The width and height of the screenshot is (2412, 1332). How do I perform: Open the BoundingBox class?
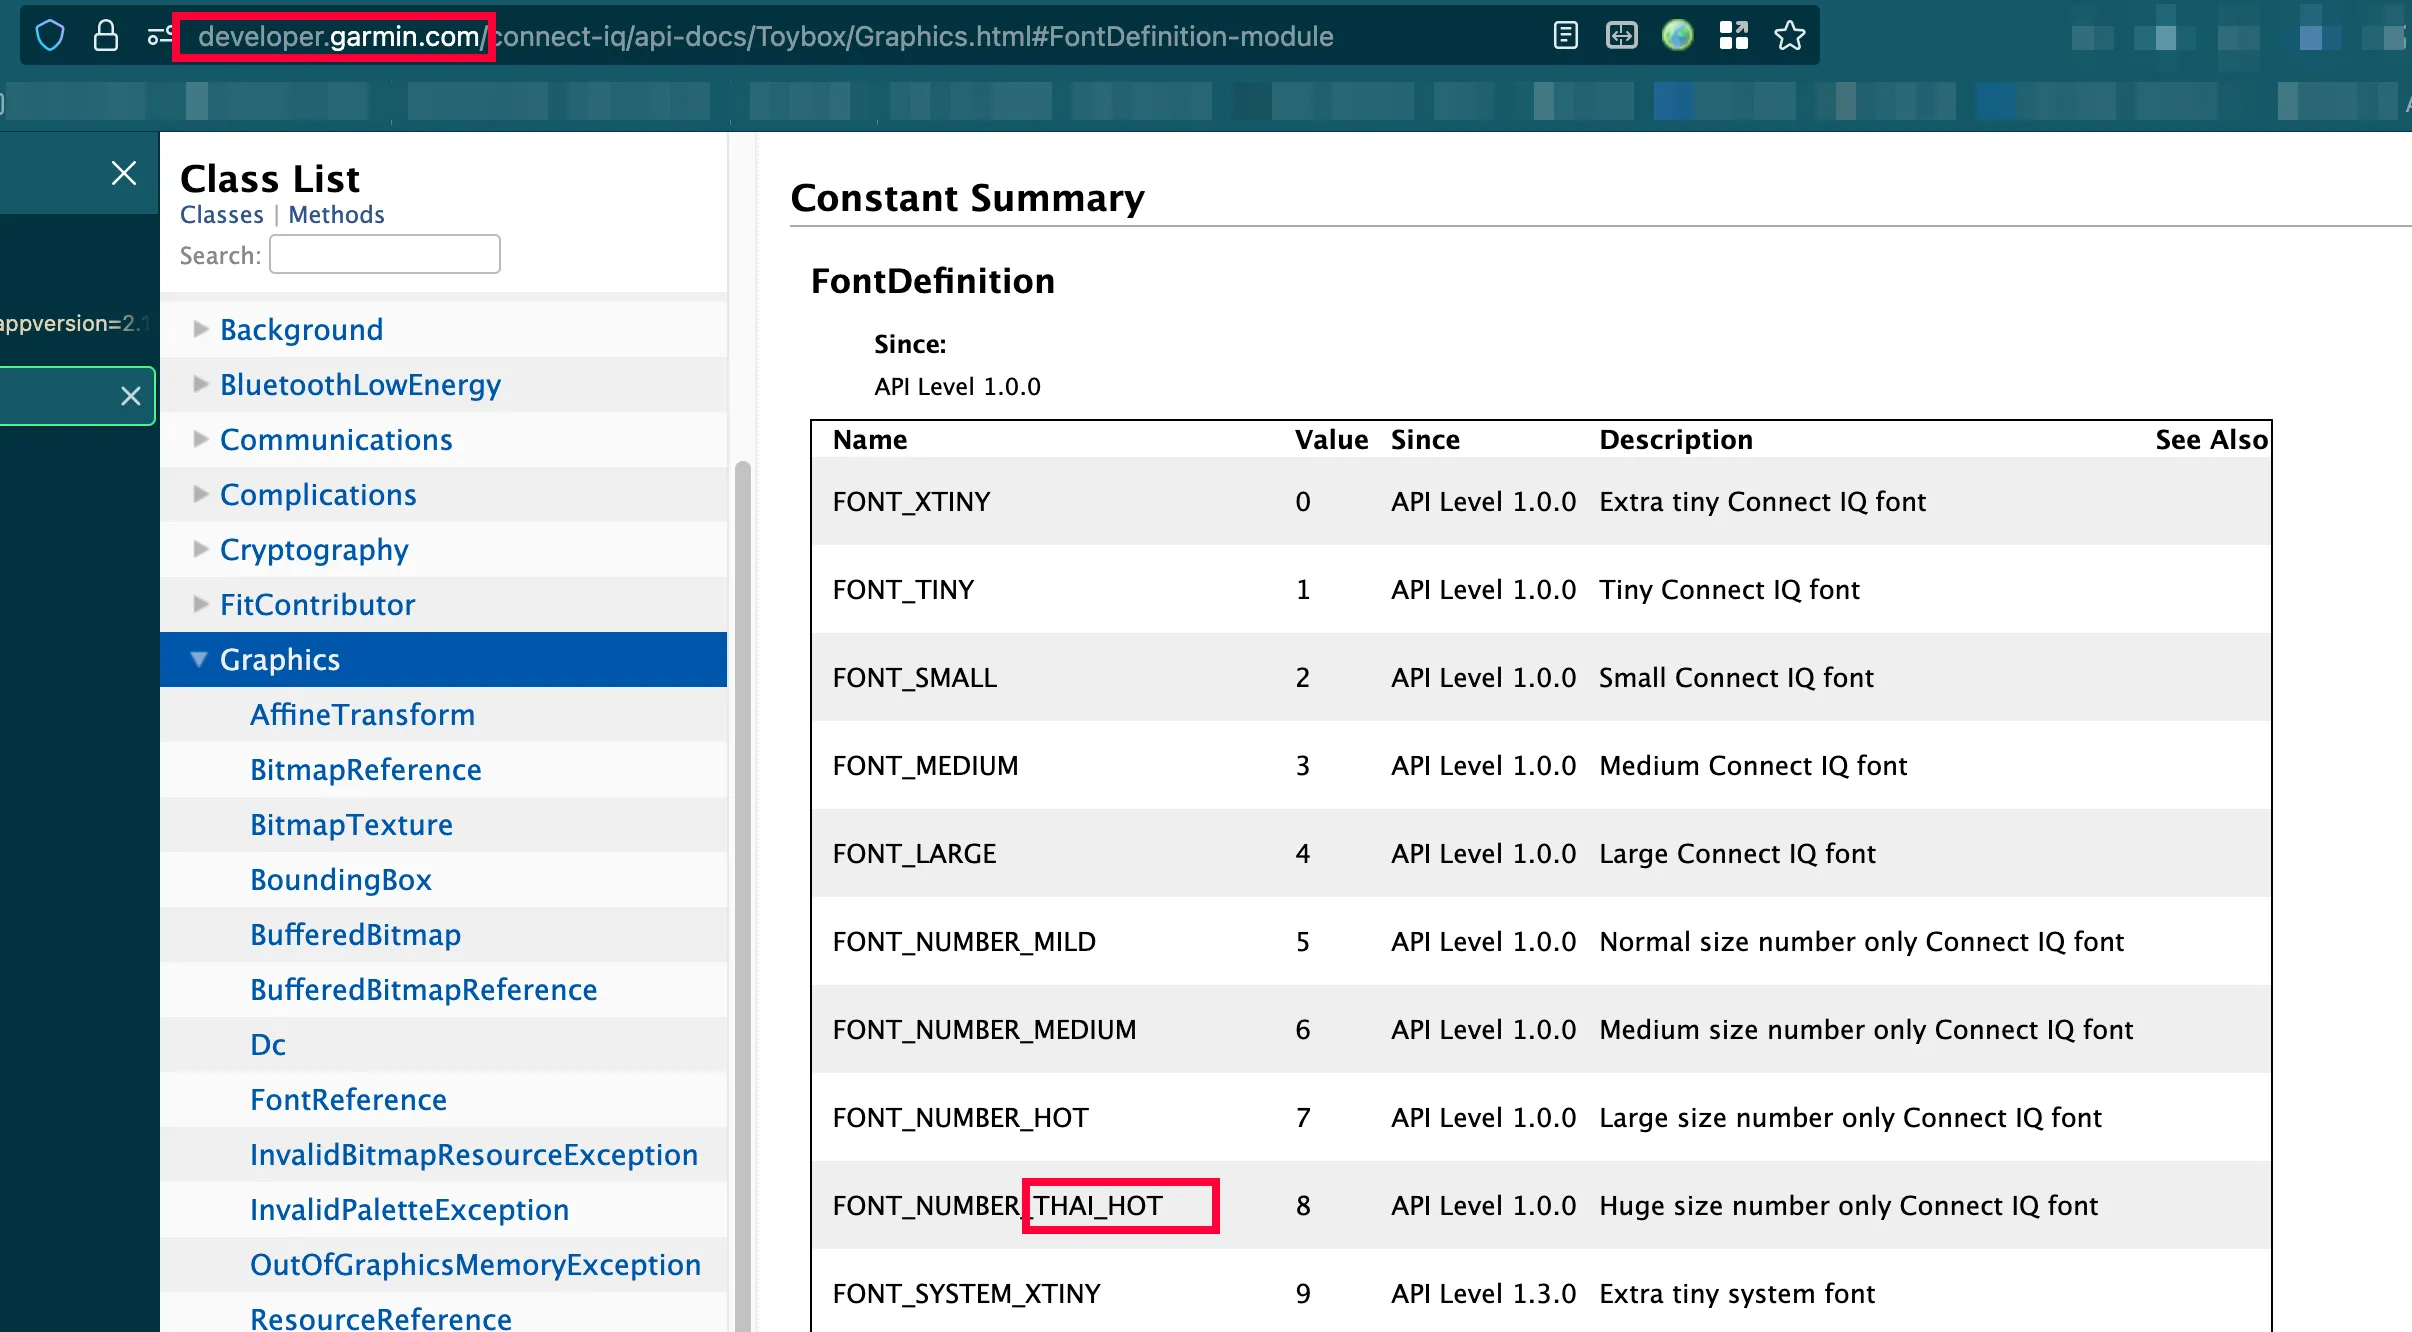(x=341, y=880)
